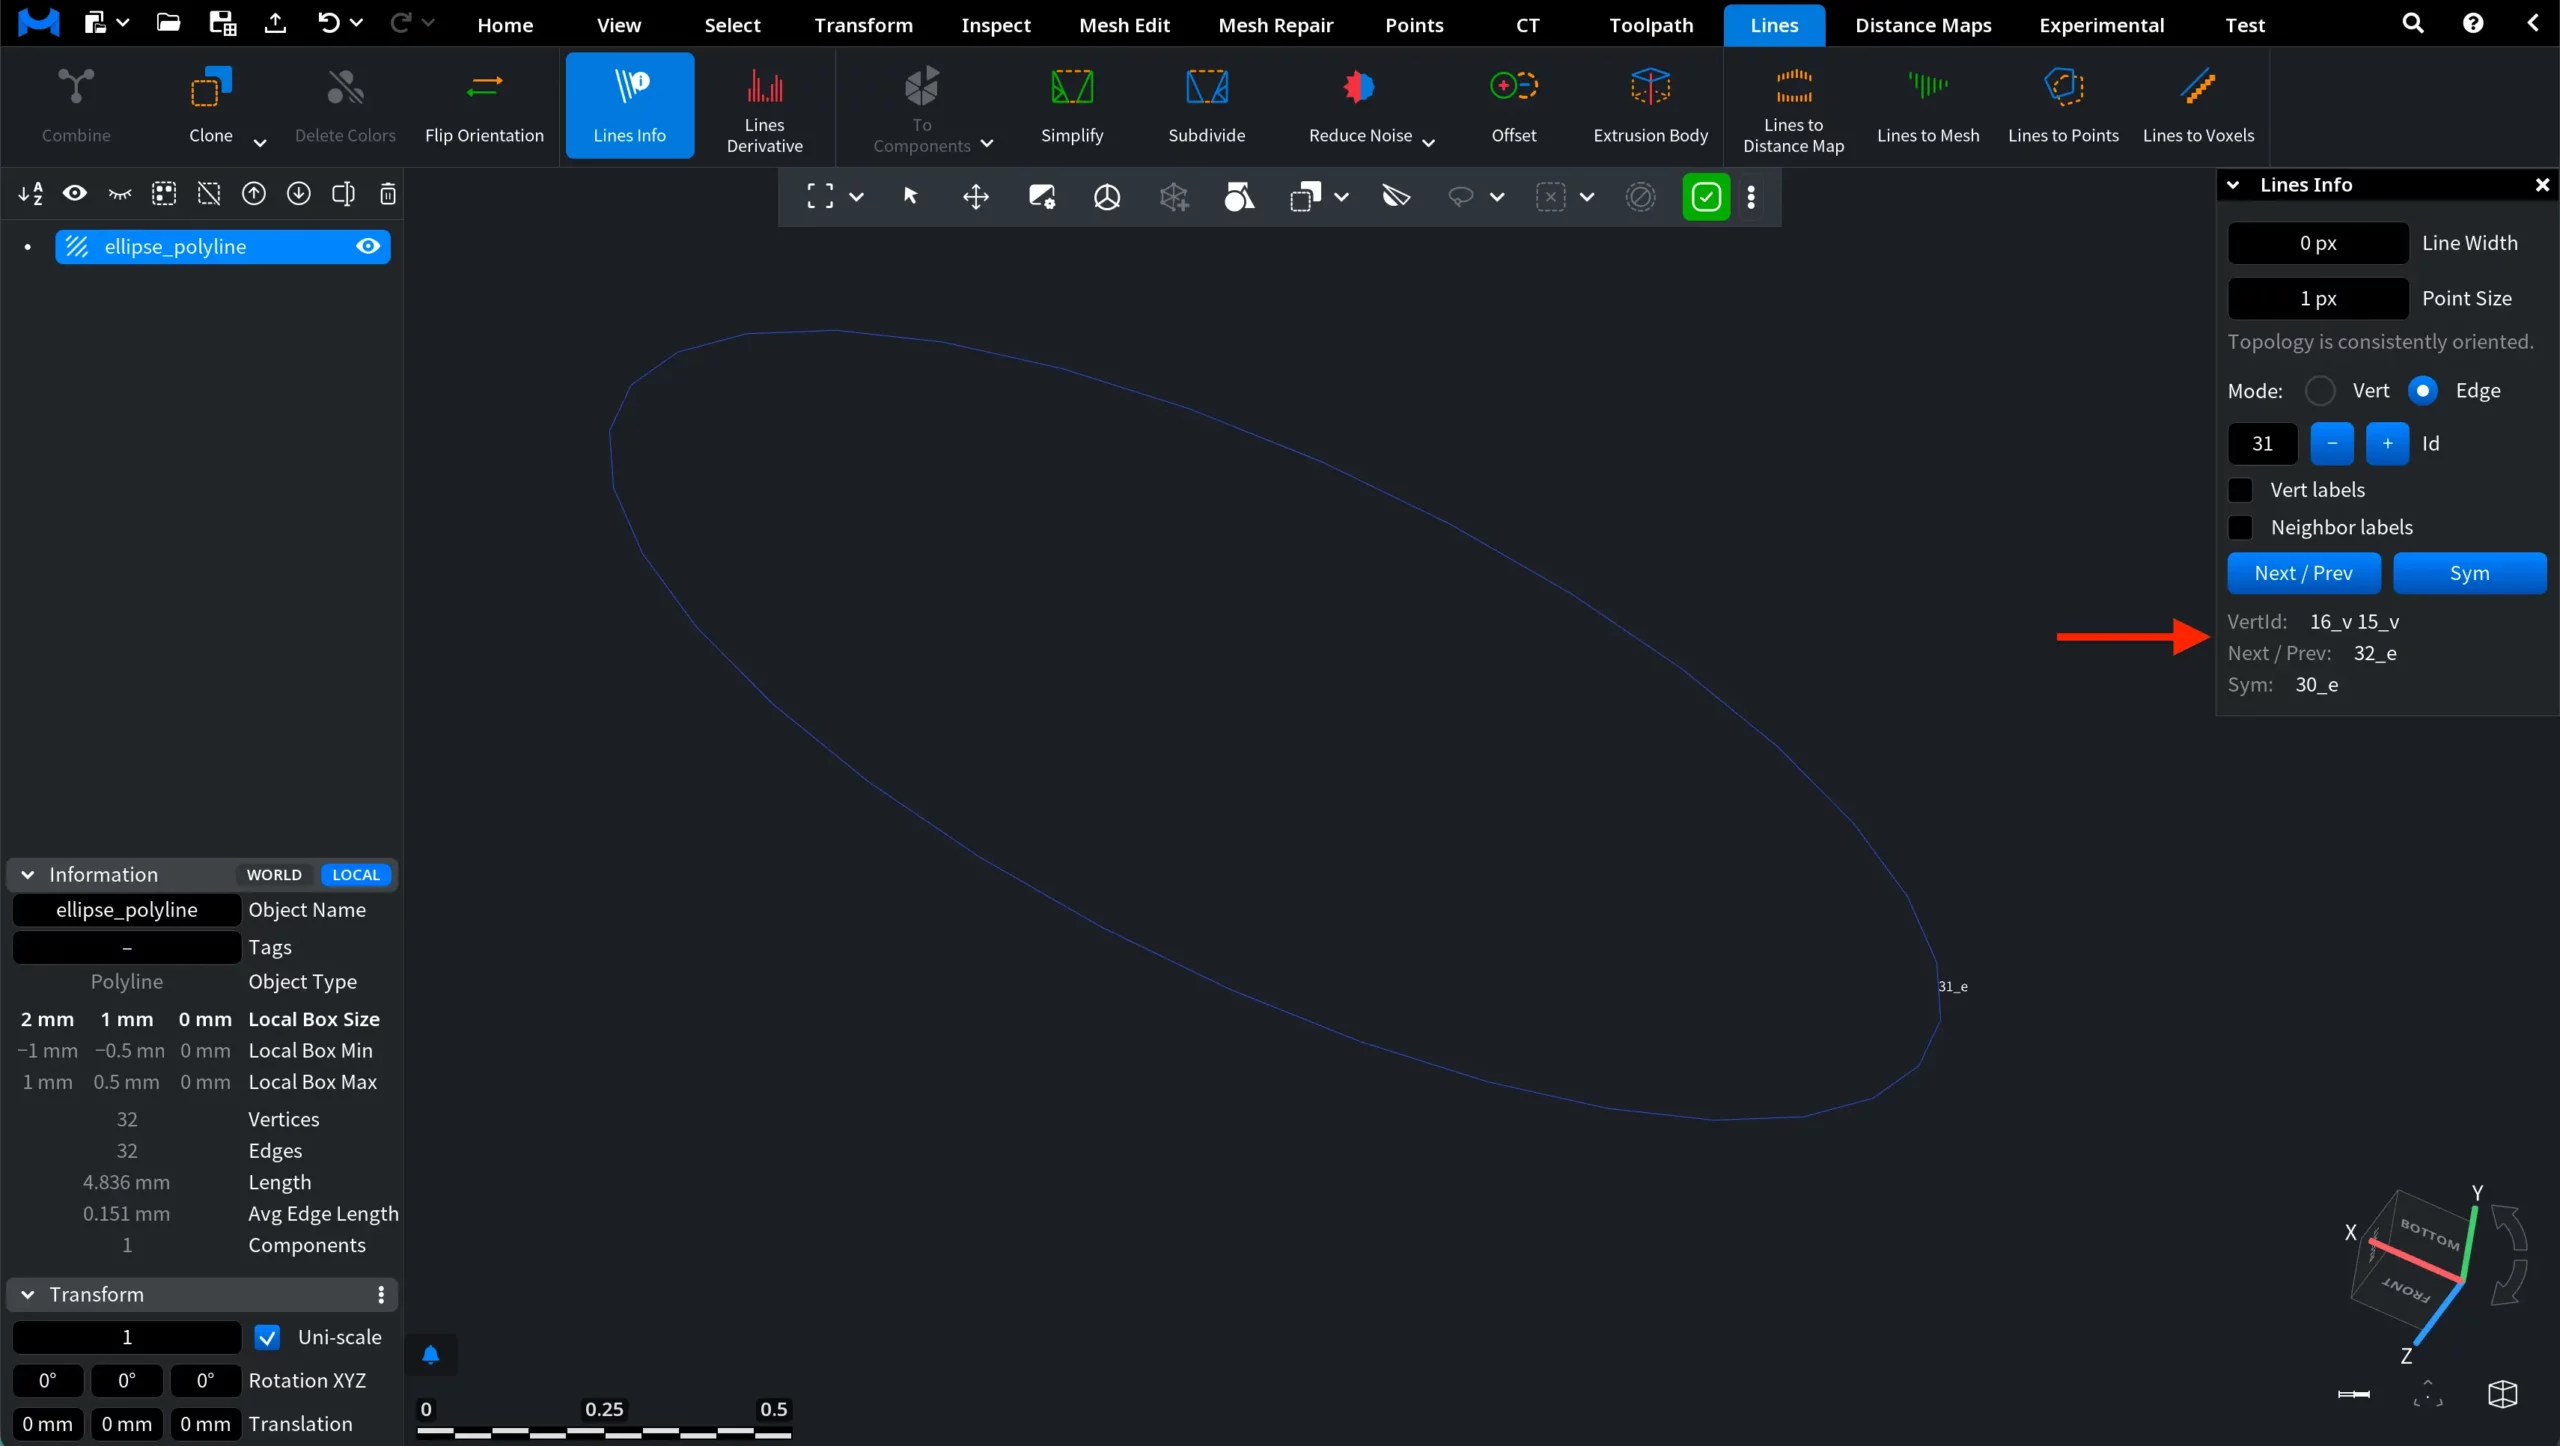Open the new-file dropdown arrow
Screen dimensions: 2560x1446
tap(123, 22)
